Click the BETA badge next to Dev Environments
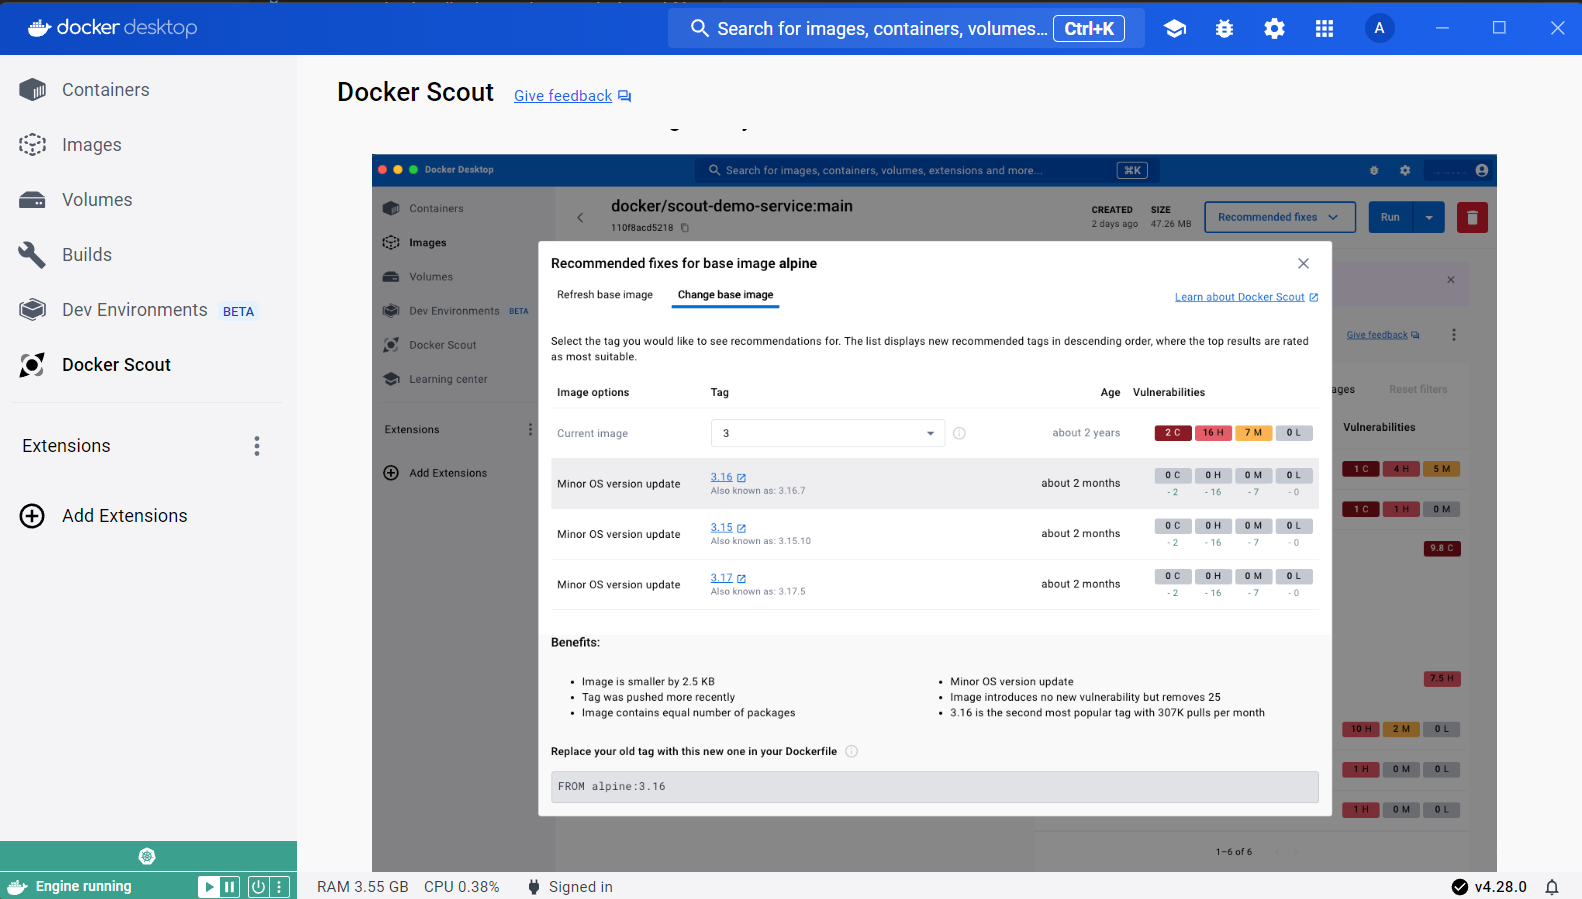The image size is (1582, 899). [238, 311]
